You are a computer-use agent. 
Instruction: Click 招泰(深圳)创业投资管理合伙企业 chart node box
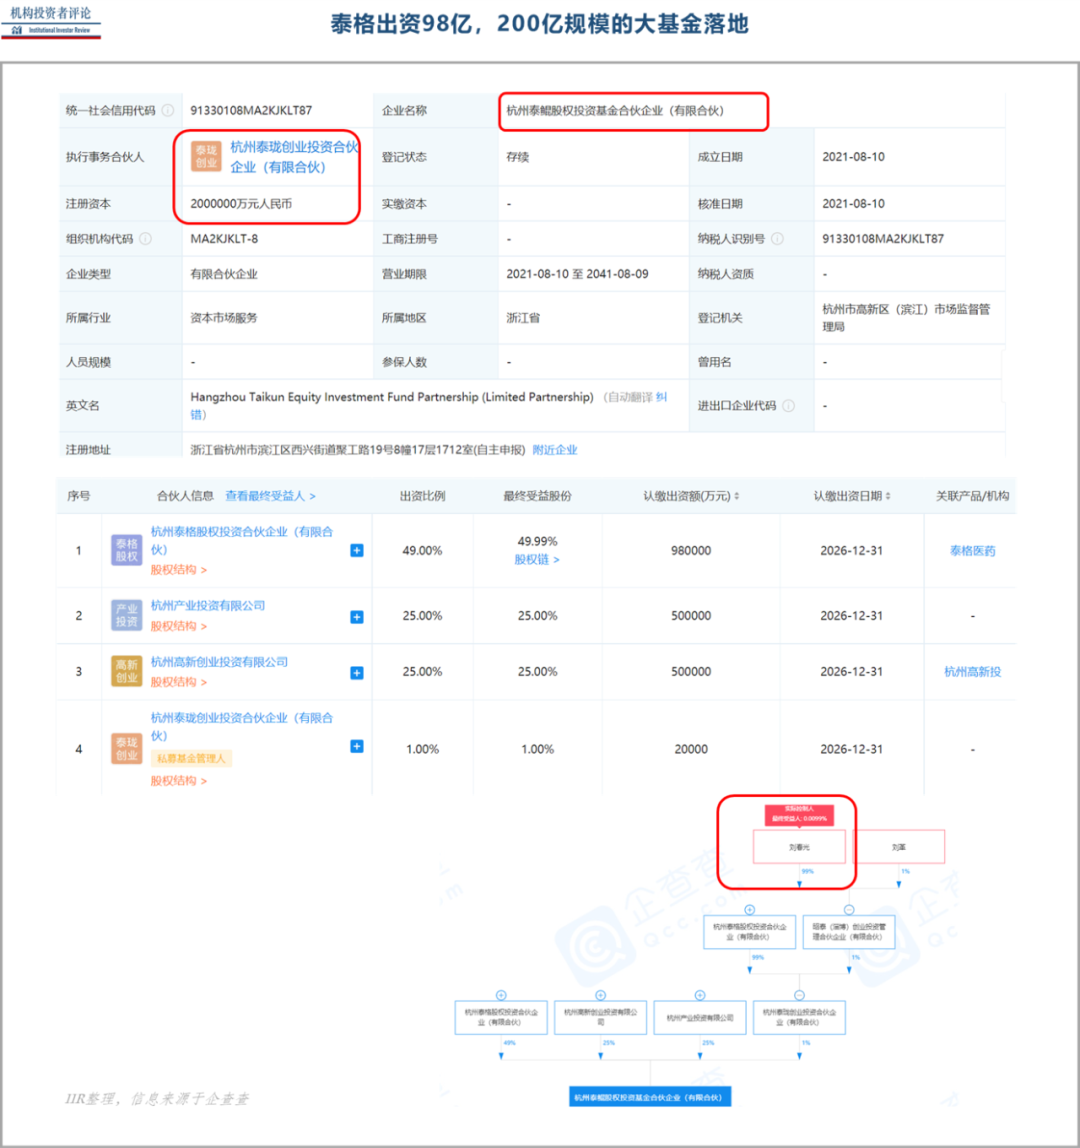tap(849, 932)
